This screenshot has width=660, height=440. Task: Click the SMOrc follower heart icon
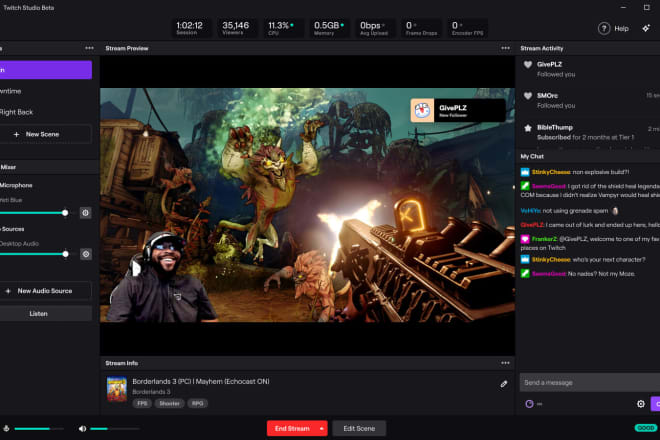[528, 96]
